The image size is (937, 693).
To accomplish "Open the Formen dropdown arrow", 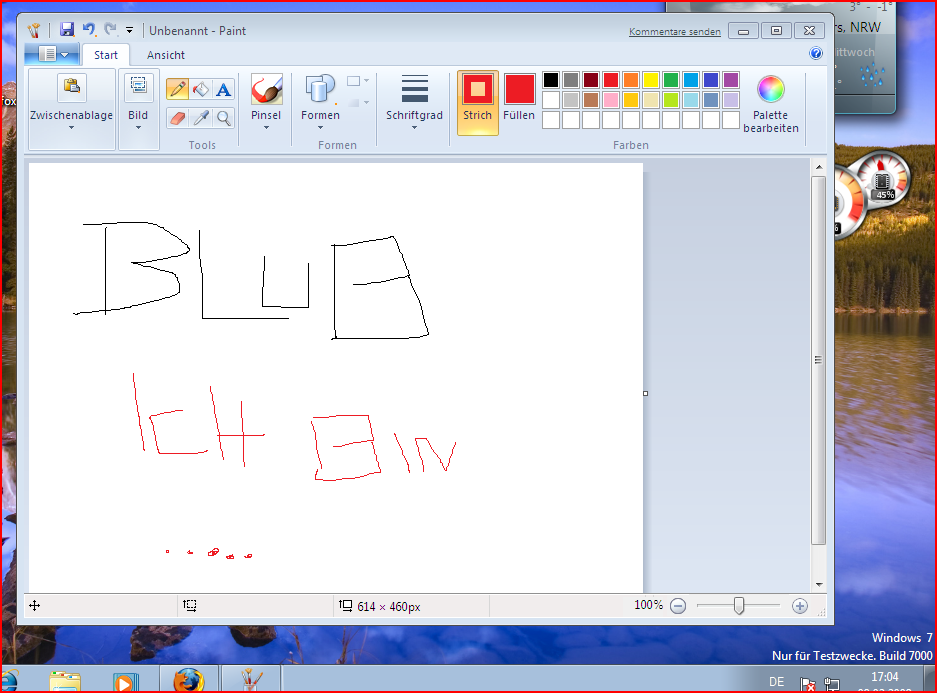I will (x=320, y=127).
